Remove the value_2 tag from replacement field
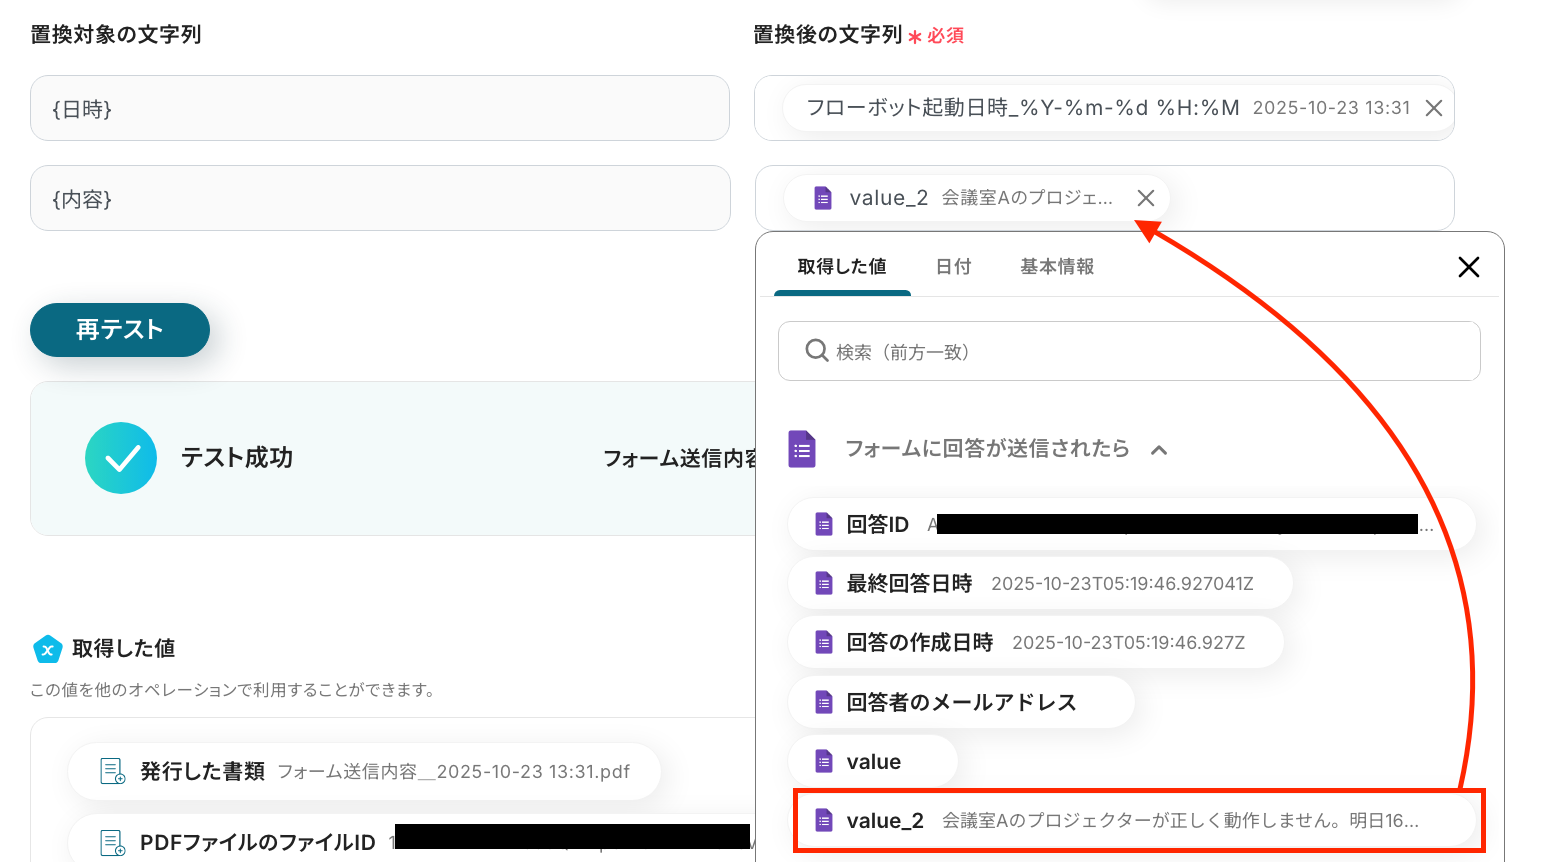 pos(1146,198)
